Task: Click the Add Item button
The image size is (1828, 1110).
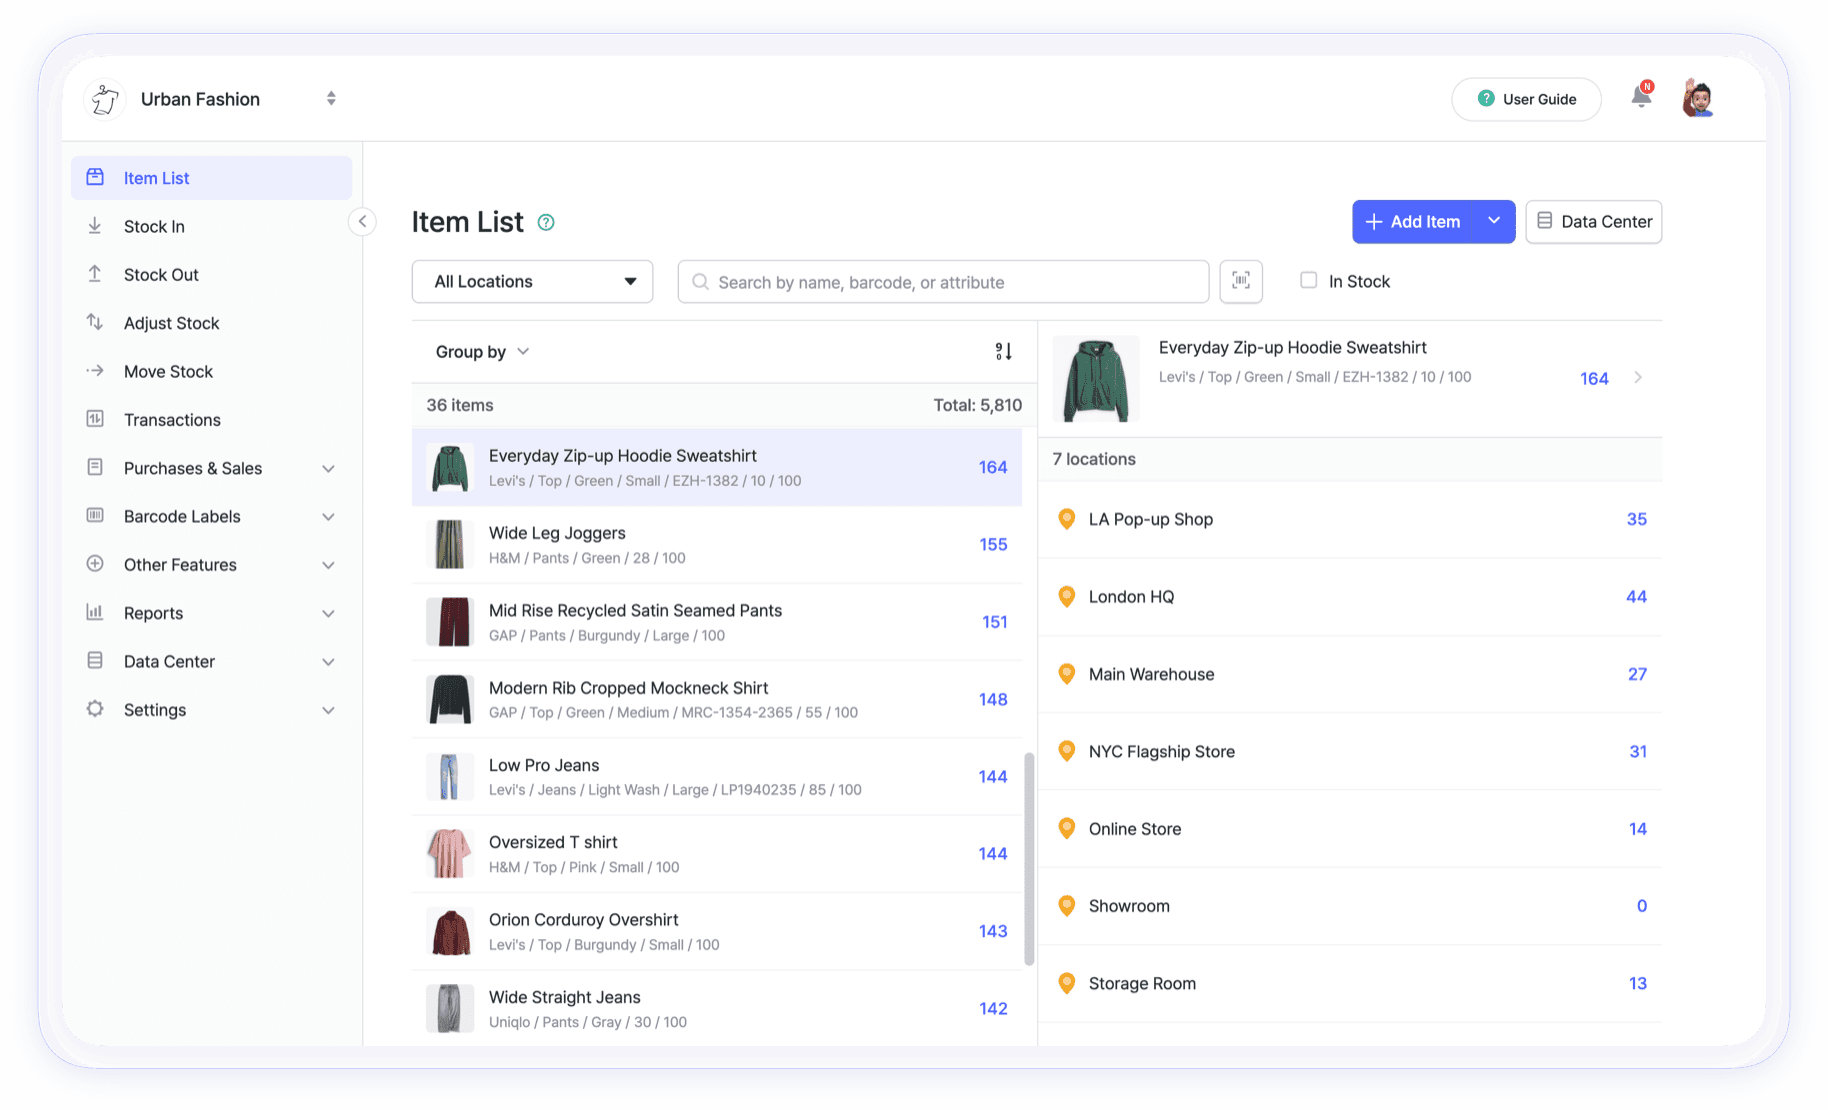Action: point(1414,222)
